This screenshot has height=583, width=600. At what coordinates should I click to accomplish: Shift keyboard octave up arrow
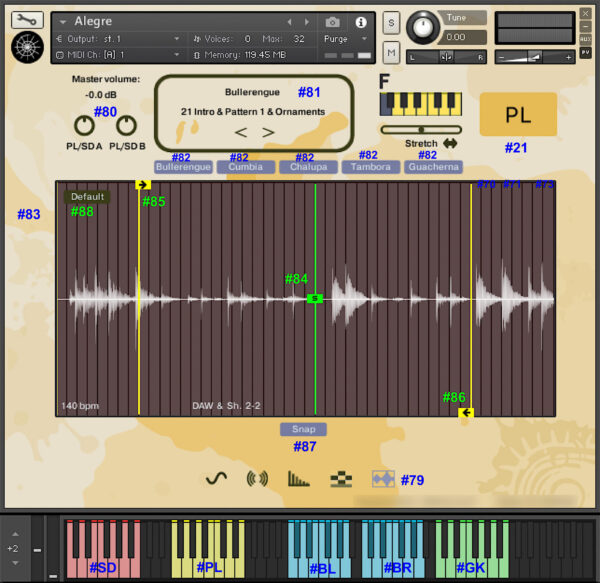15,534
